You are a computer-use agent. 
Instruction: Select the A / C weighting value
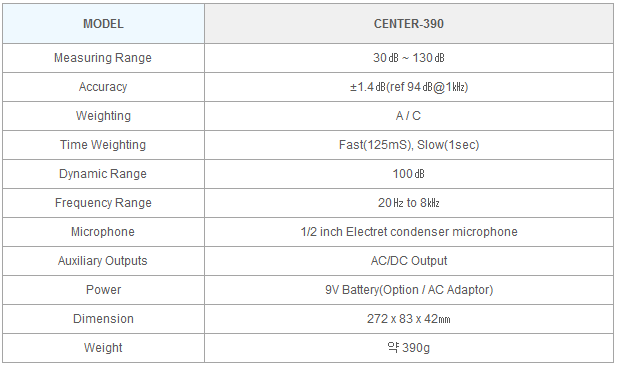coord(408,116)
